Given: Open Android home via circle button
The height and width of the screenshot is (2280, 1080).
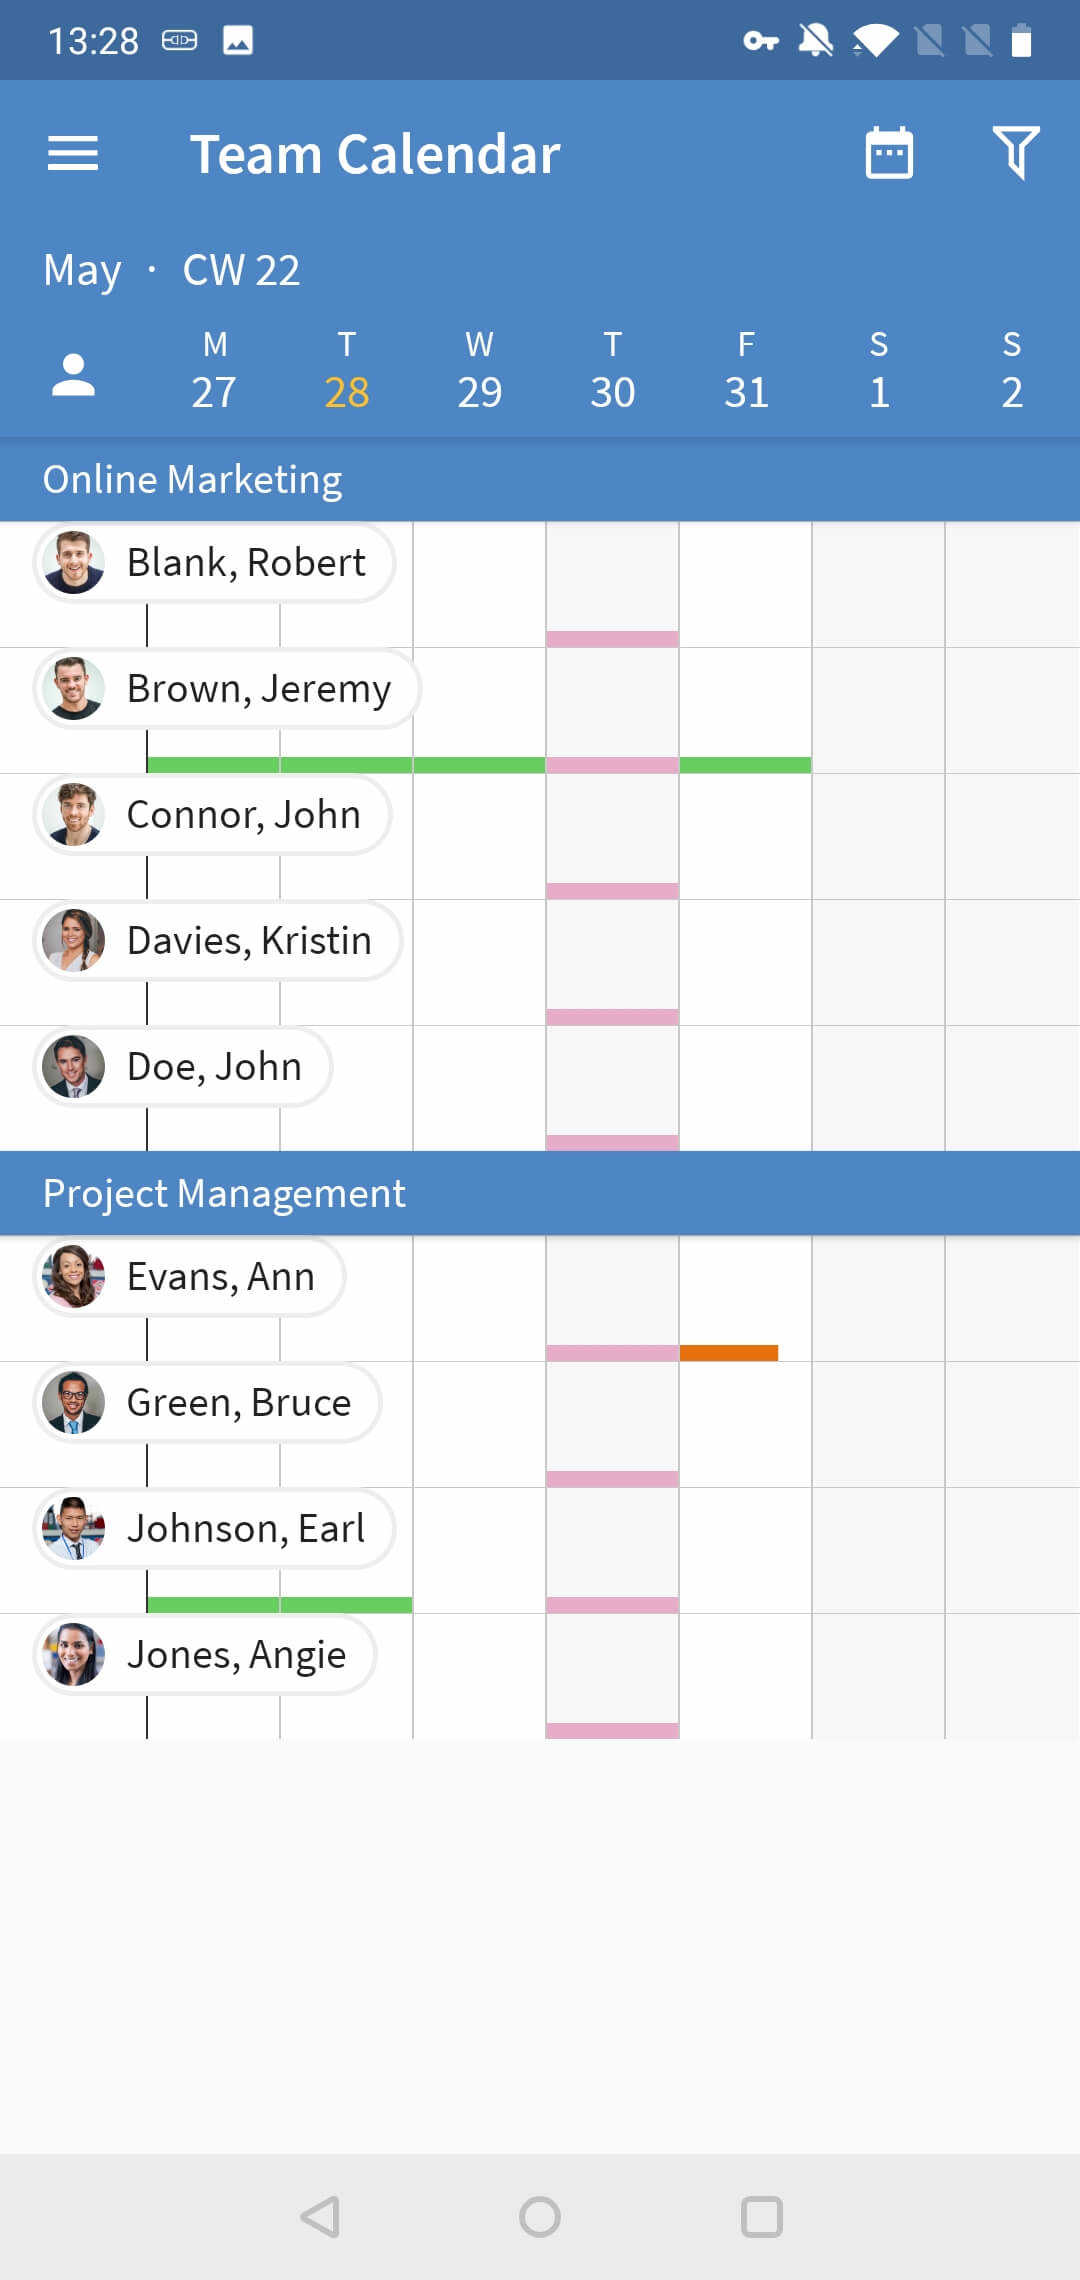Looking at the screenshot, I should pyautogui.click(x=540, y=2216).
